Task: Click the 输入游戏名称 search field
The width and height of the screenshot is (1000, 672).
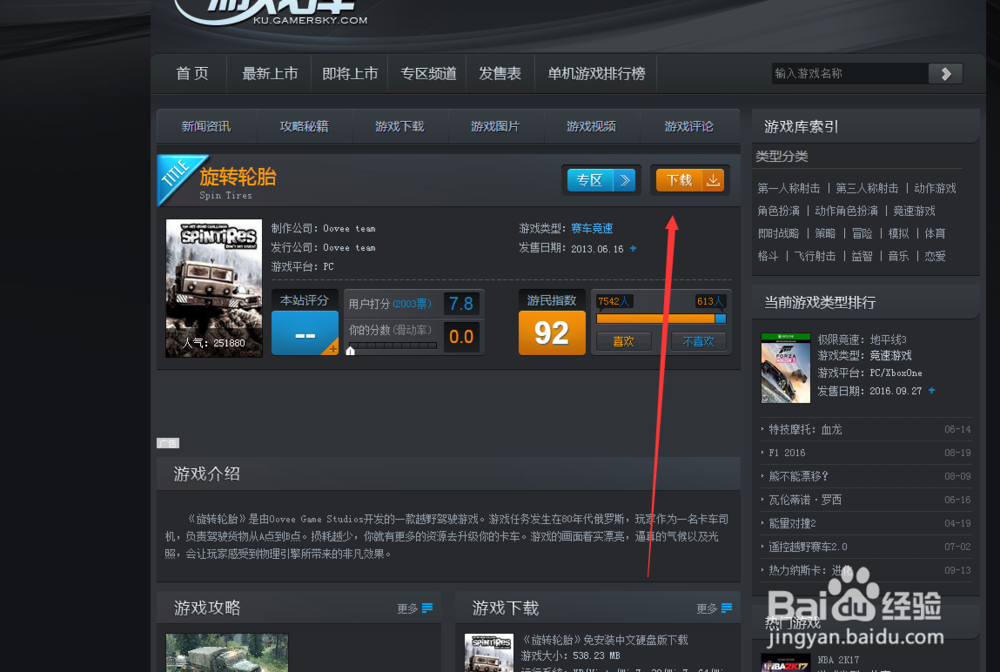Action: click(x=849, y=74)
